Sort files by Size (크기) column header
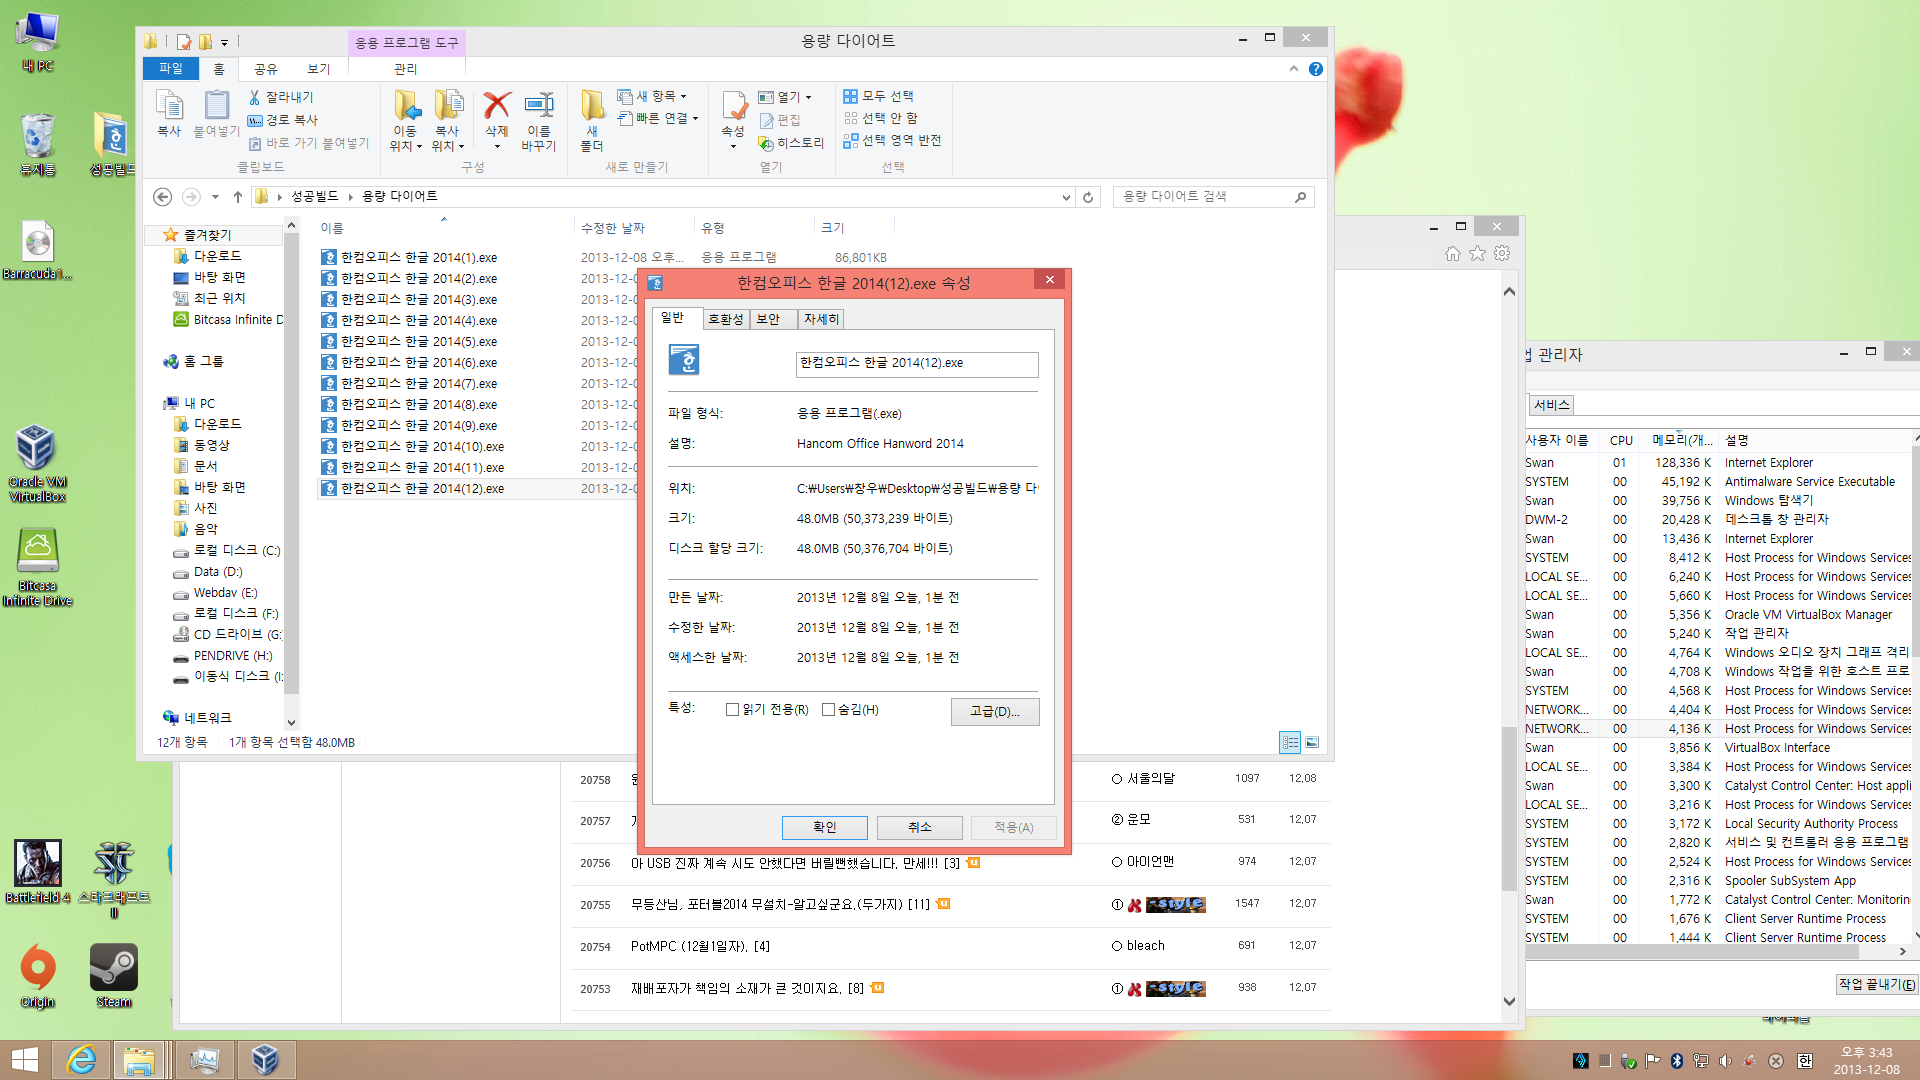The image size is (1920, 1080). [x=833, y=228]
